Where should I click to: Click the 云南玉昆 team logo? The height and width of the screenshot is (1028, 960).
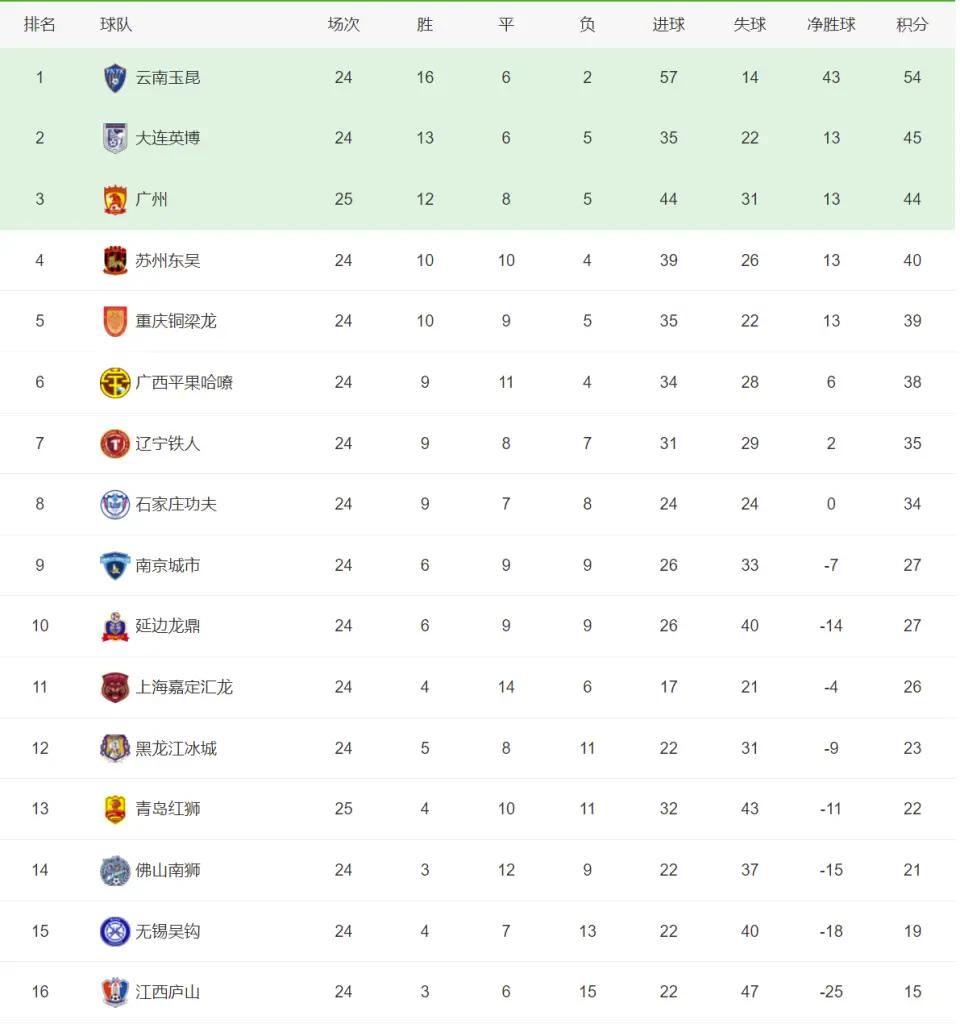(115, 78)
